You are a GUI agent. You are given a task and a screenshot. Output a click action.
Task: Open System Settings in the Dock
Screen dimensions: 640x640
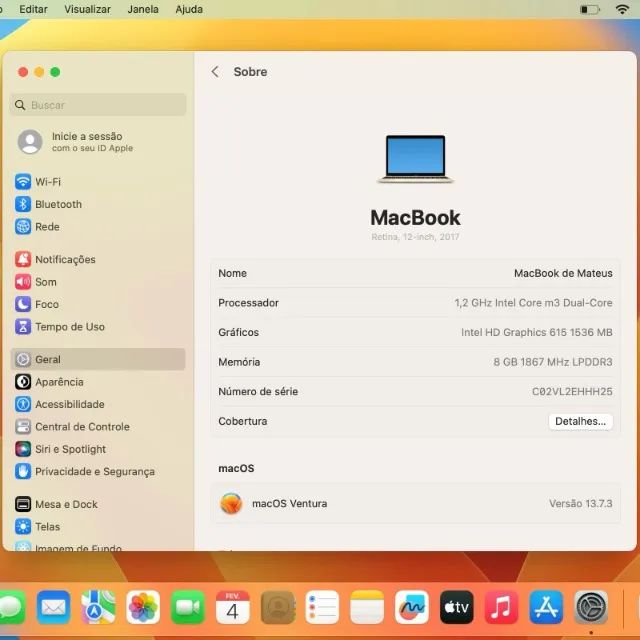coord(591,607)
